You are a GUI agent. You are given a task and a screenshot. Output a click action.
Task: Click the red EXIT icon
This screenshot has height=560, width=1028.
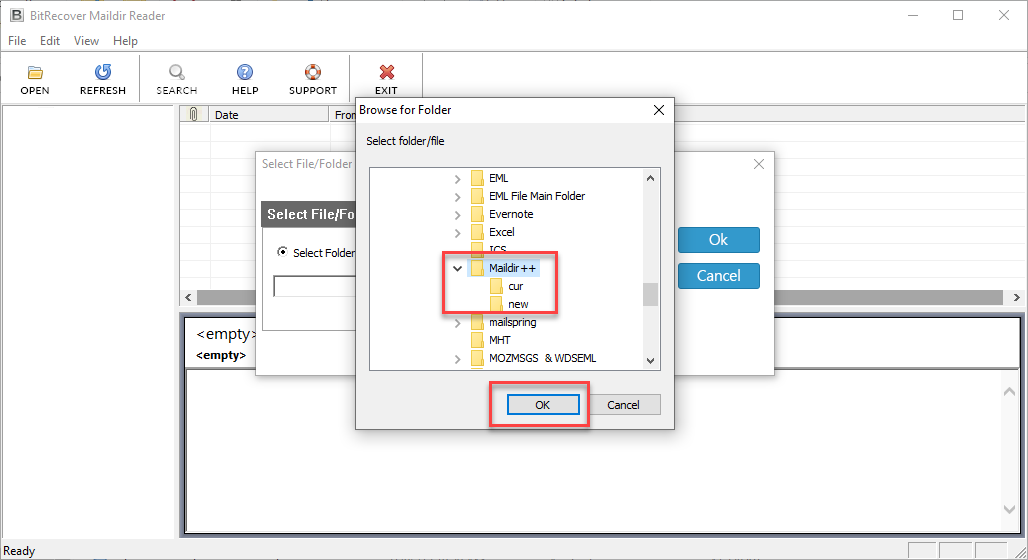coord(387,72)
